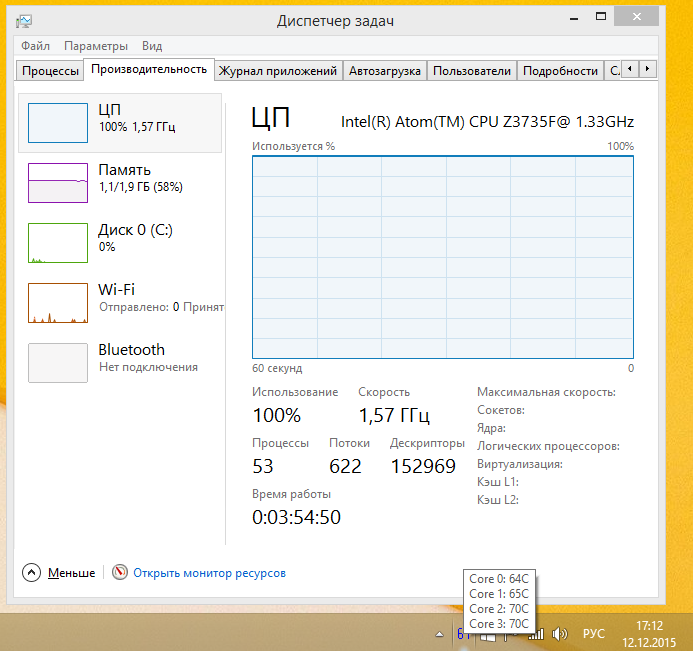Image resolution: width=693 pixels, height=651 pixels.
Task: Close the Диспетчер задач window
Action: tap(636, 17)
